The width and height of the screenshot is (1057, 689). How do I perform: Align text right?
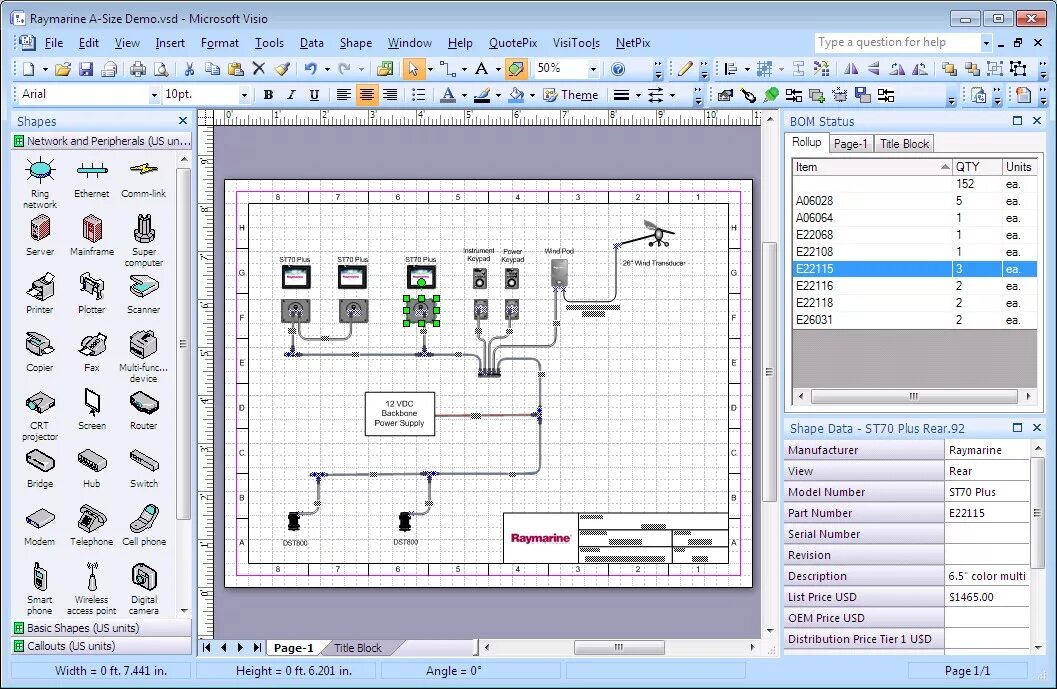[x=390, y=95]
